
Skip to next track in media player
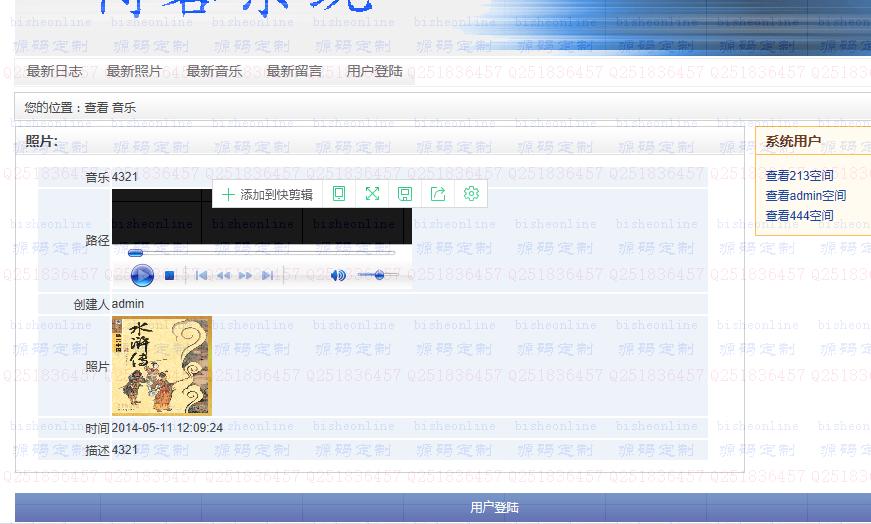click(268, 275)
